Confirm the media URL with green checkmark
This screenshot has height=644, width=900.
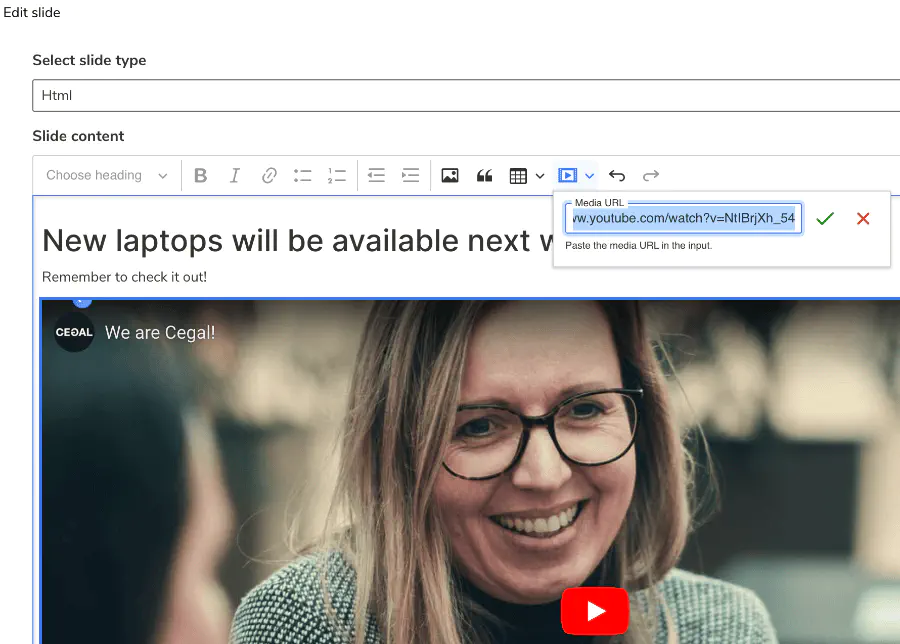(825, 218)
